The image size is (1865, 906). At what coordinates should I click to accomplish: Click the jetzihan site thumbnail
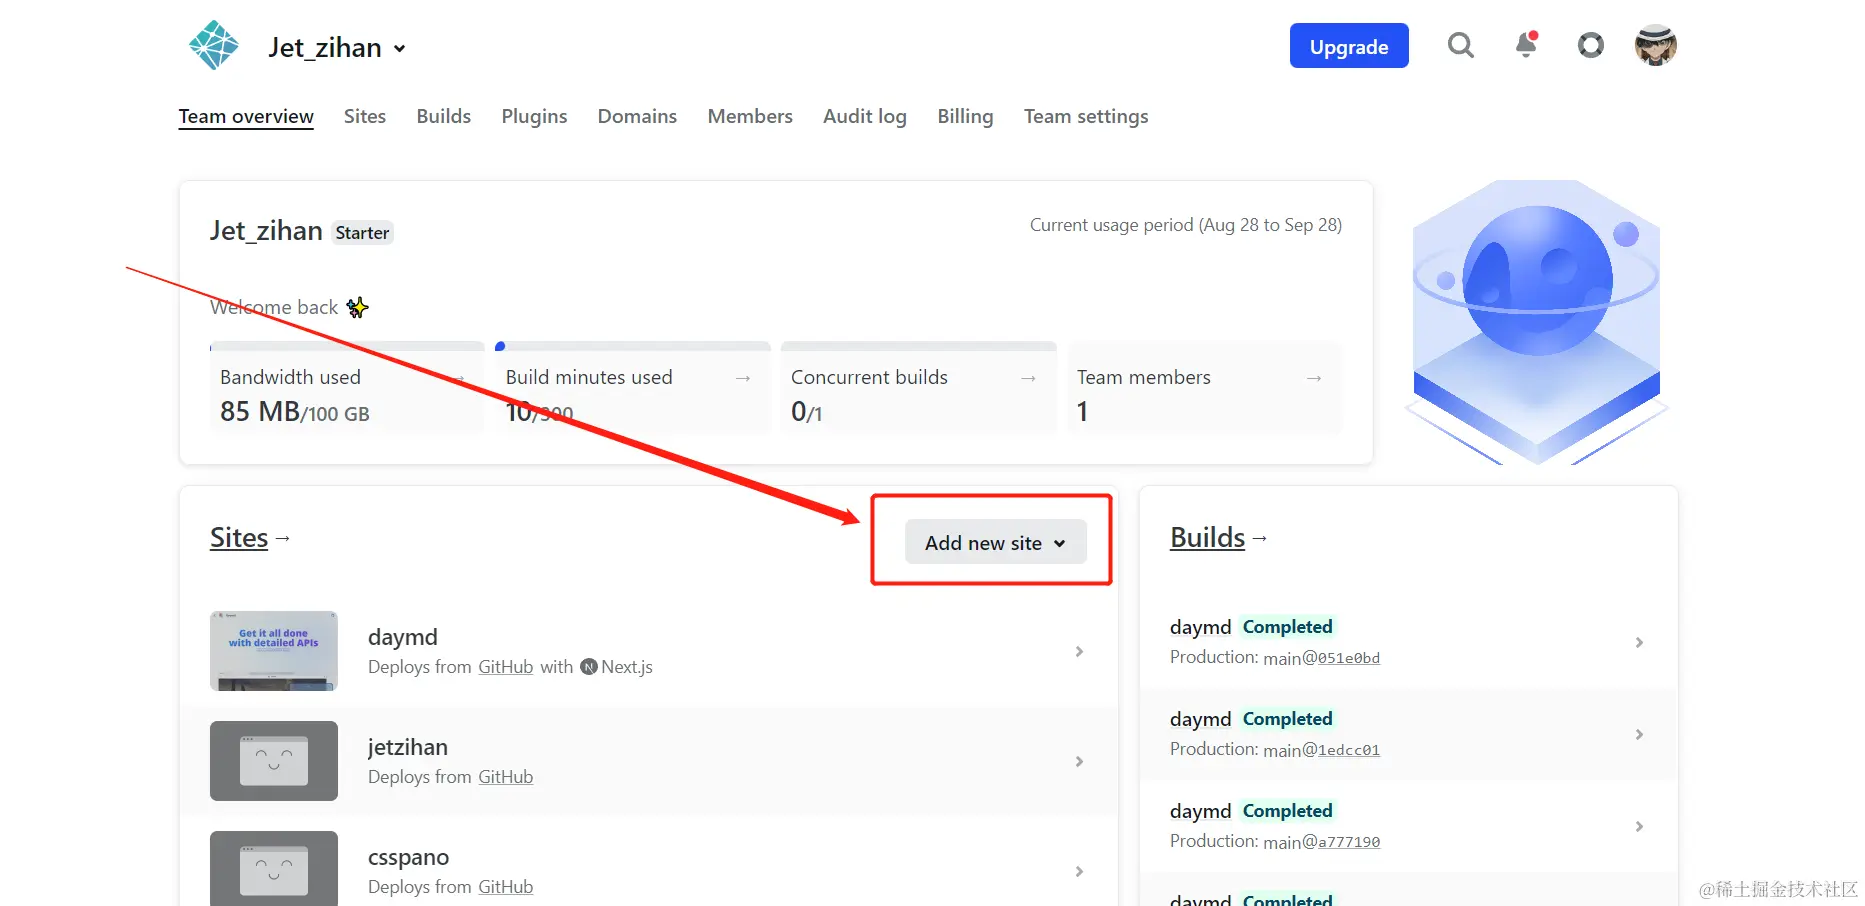tap(274, 761)
